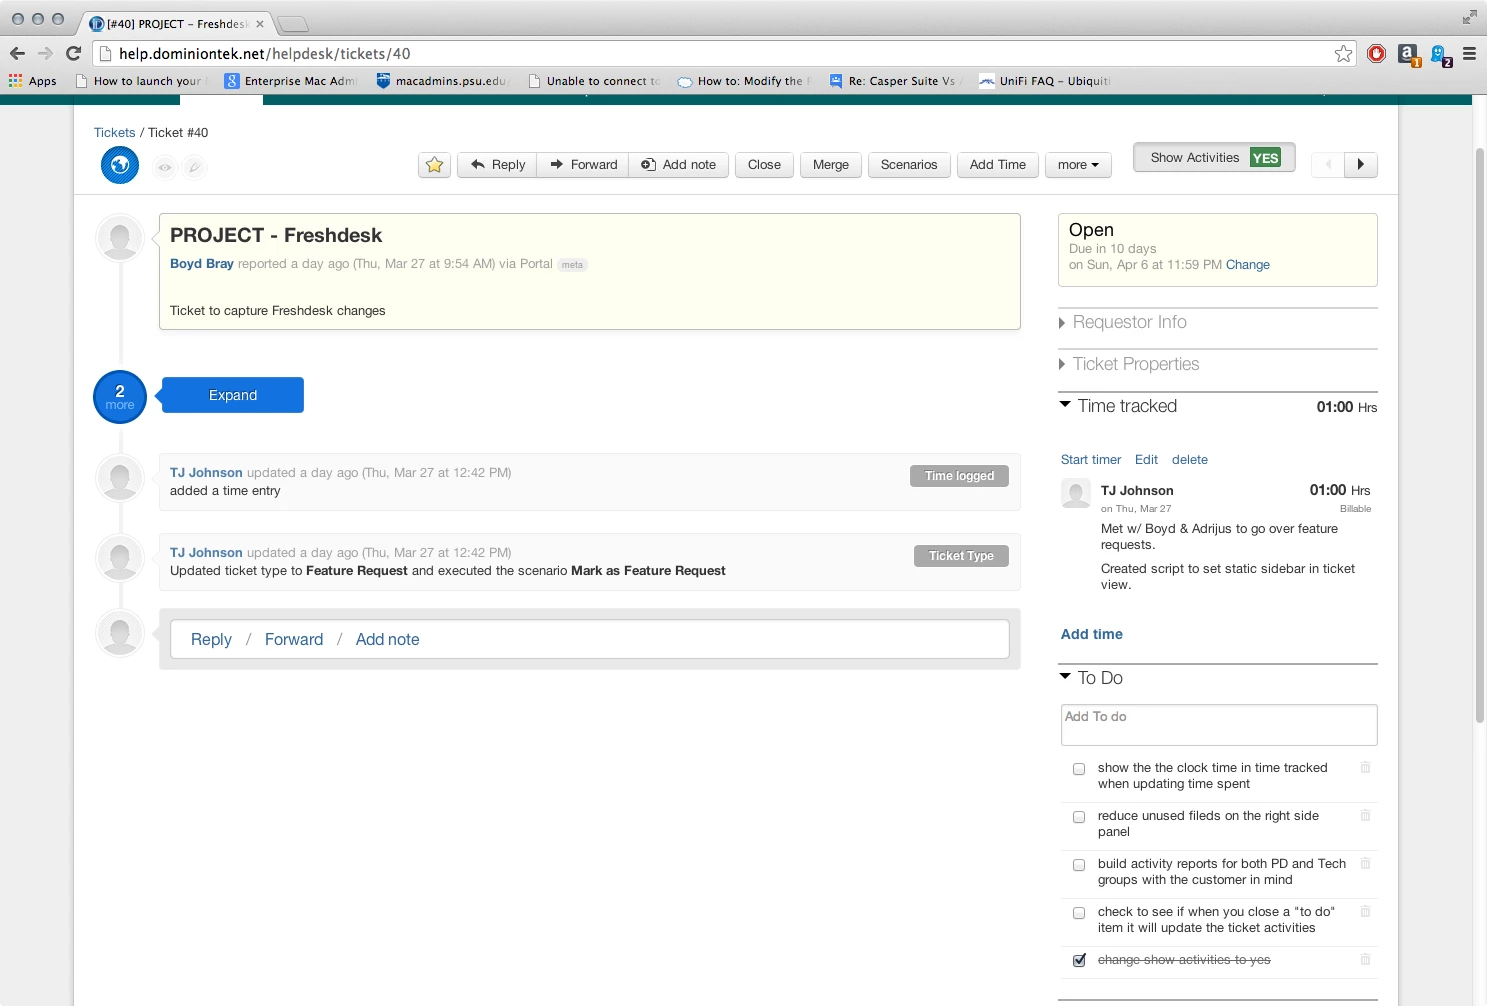Click the Close ticket button
Image resolution: width=1487 pixels, height=1006 pixels.
764,165
